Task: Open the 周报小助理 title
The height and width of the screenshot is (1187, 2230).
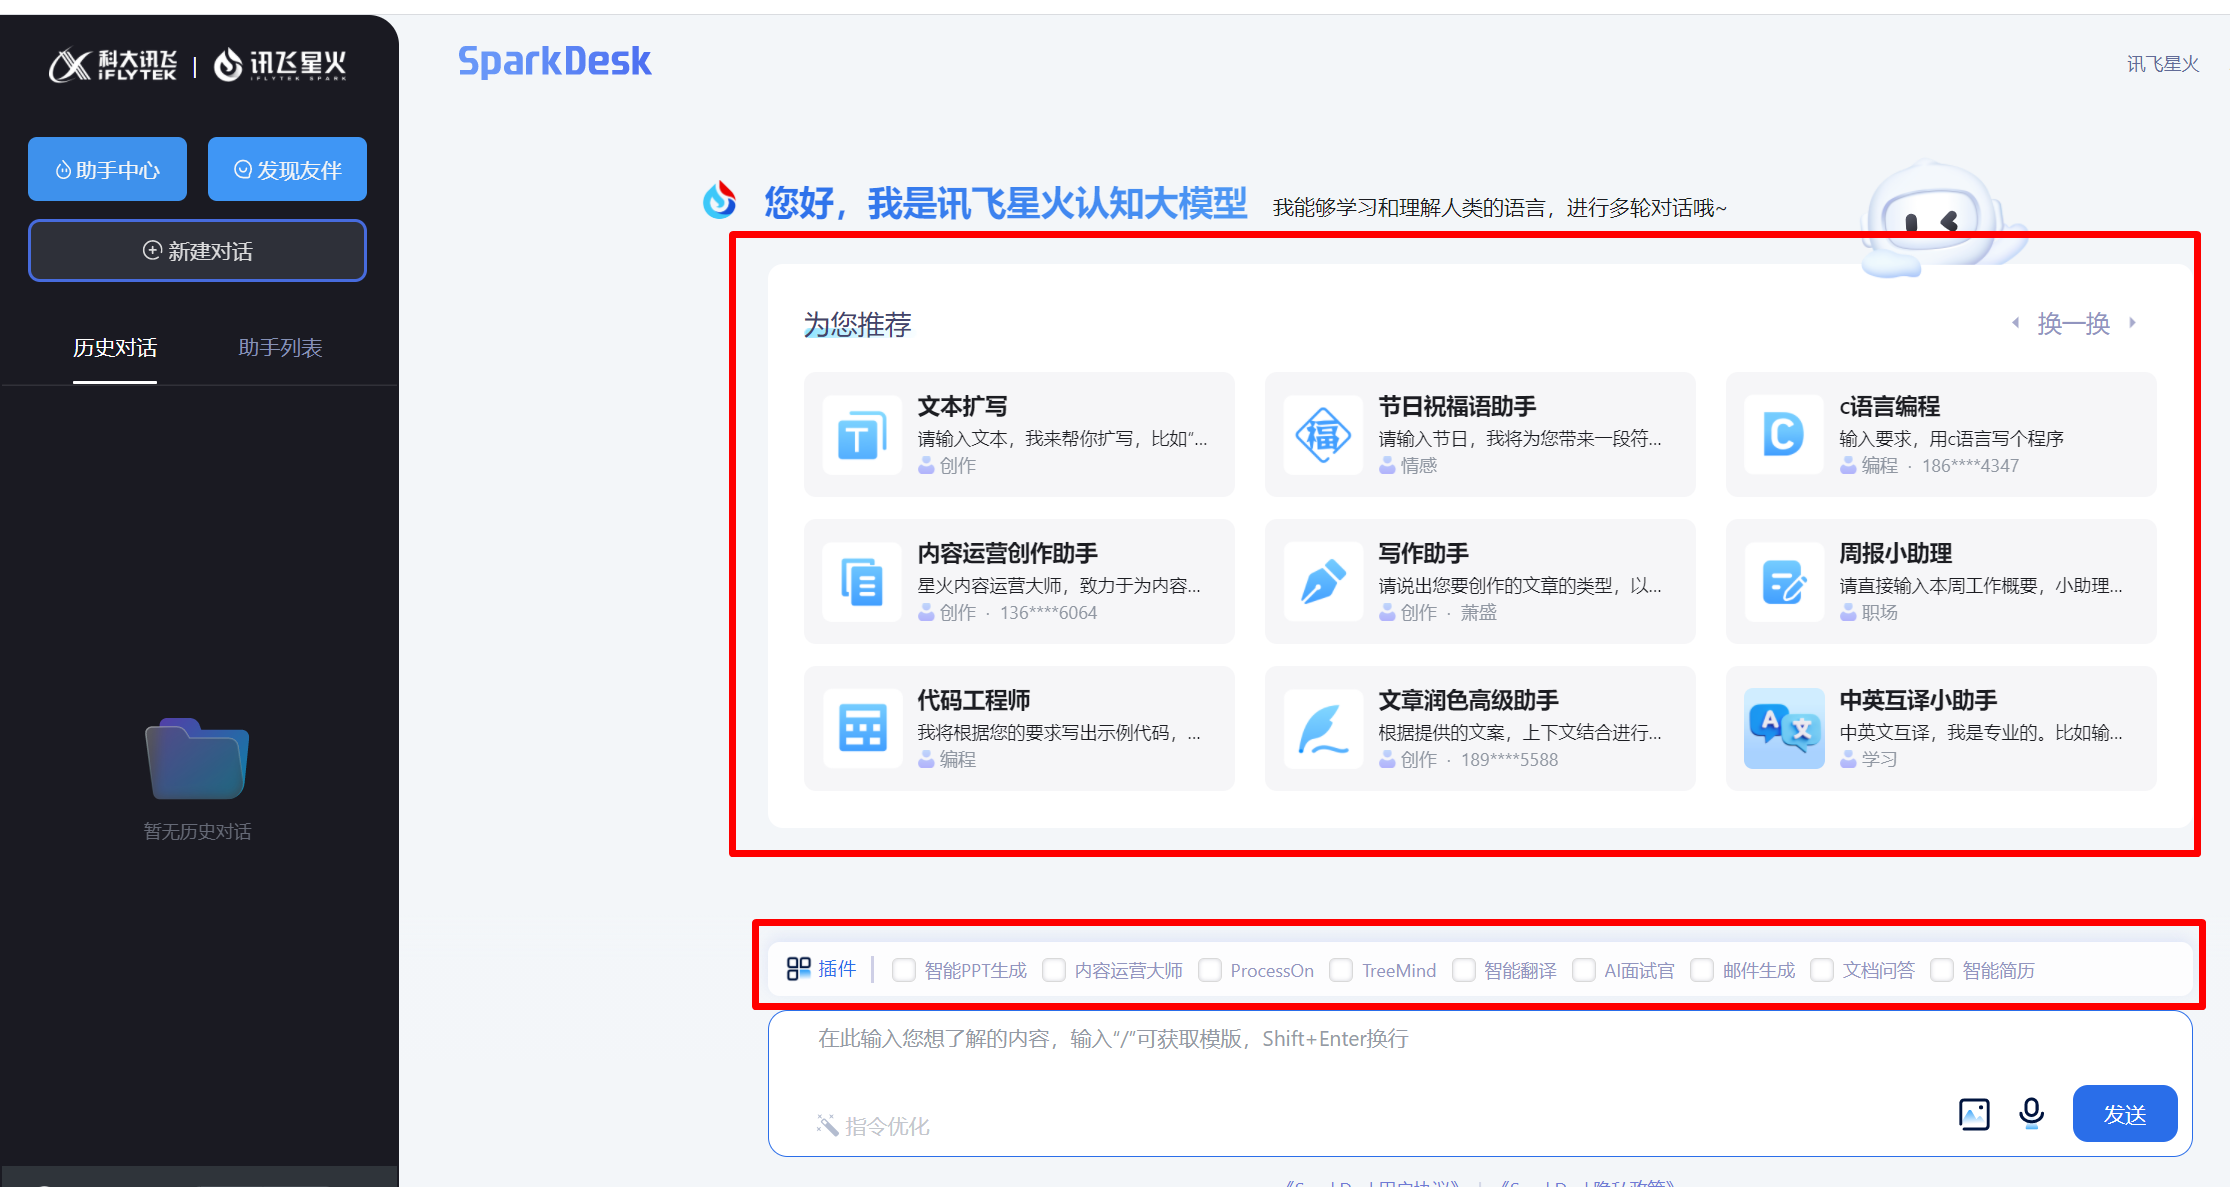Action: [x=1895, y=553]
